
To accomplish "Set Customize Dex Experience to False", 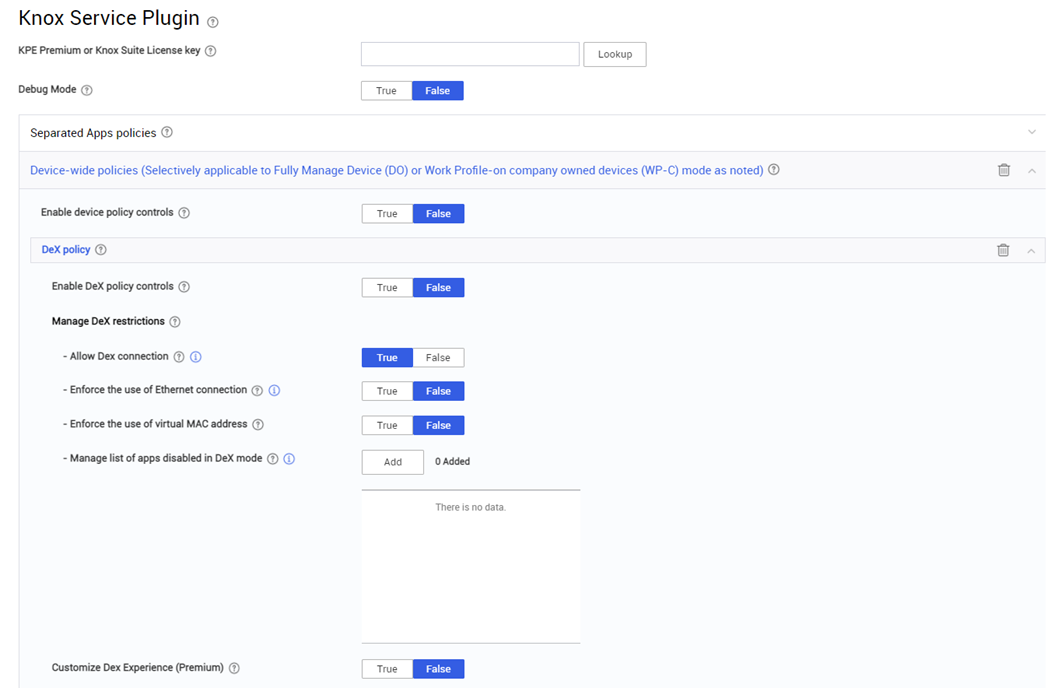I will (x=438, y=669).
